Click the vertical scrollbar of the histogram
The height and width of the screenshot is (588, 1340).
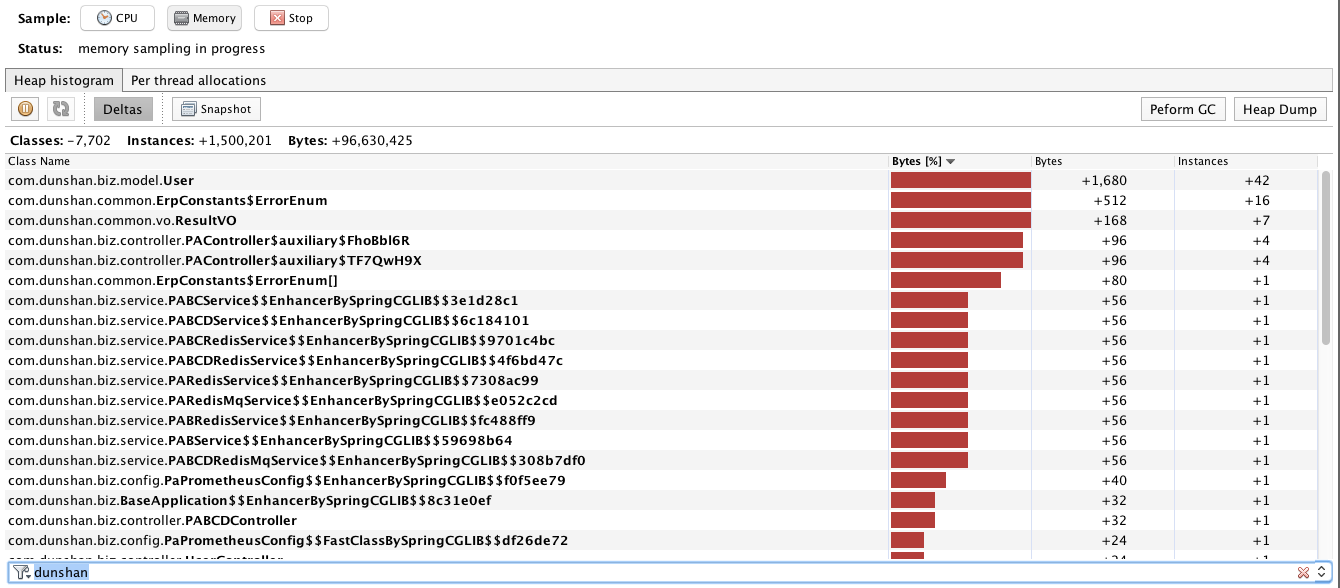1327,258
